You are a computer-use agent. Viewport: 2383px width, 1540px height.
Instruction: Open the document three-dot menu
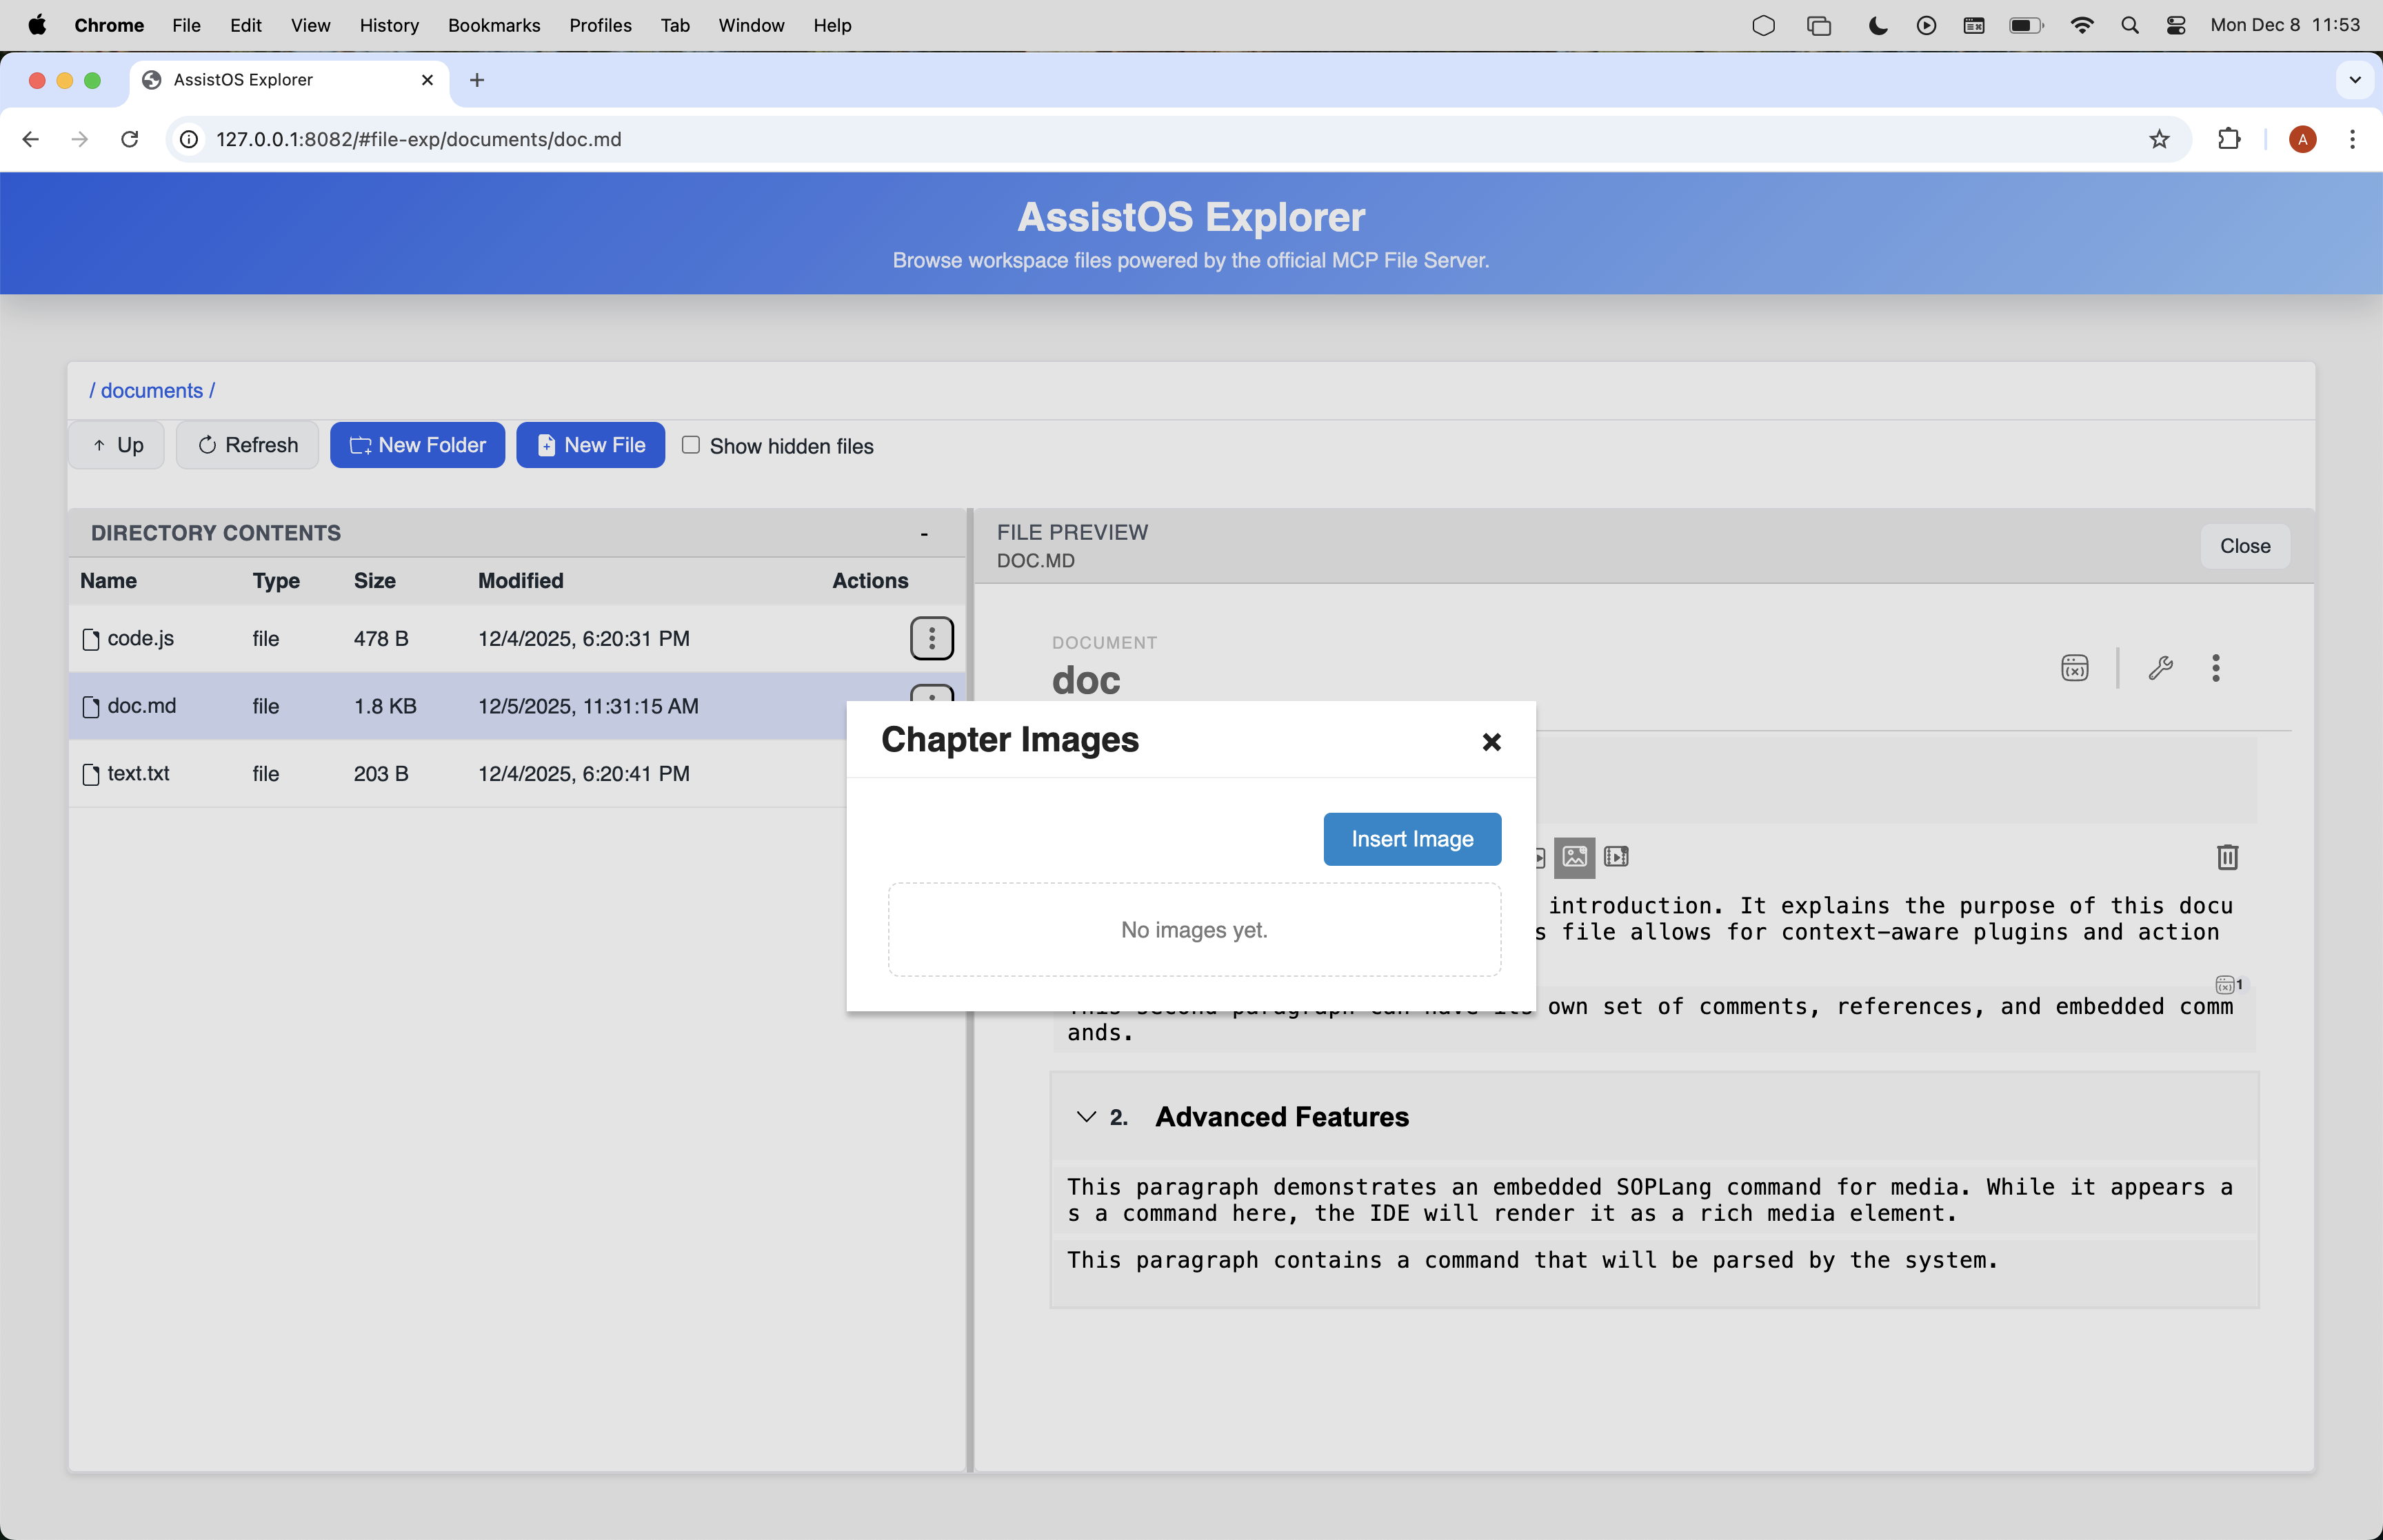pyautogui.click(x=2215, y=668)
